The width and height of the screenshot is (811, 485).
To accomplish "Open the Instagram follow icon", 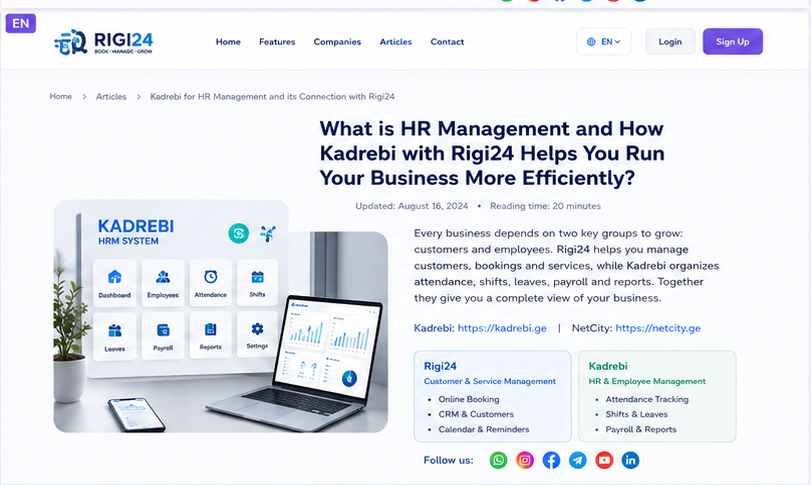I will 524,460.
